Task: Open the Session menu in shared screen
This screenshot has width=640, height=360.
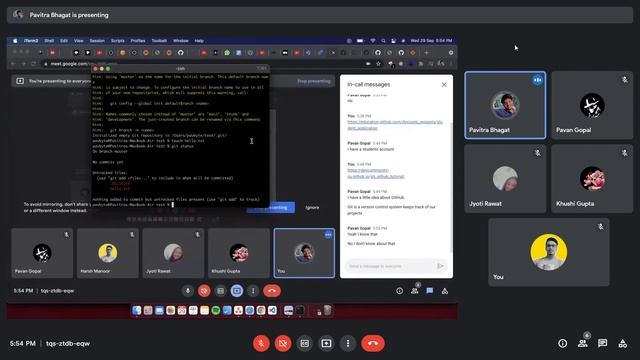Action: 97,41
